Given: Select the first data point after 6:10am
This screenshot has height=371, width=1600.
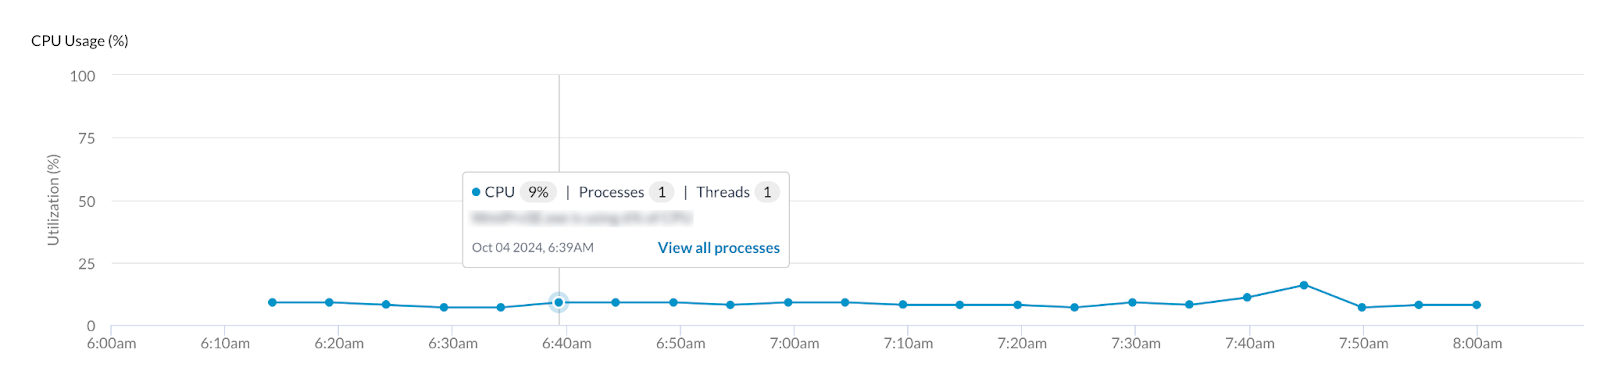Looking at the screenshot, I should [x=272, y=302].
